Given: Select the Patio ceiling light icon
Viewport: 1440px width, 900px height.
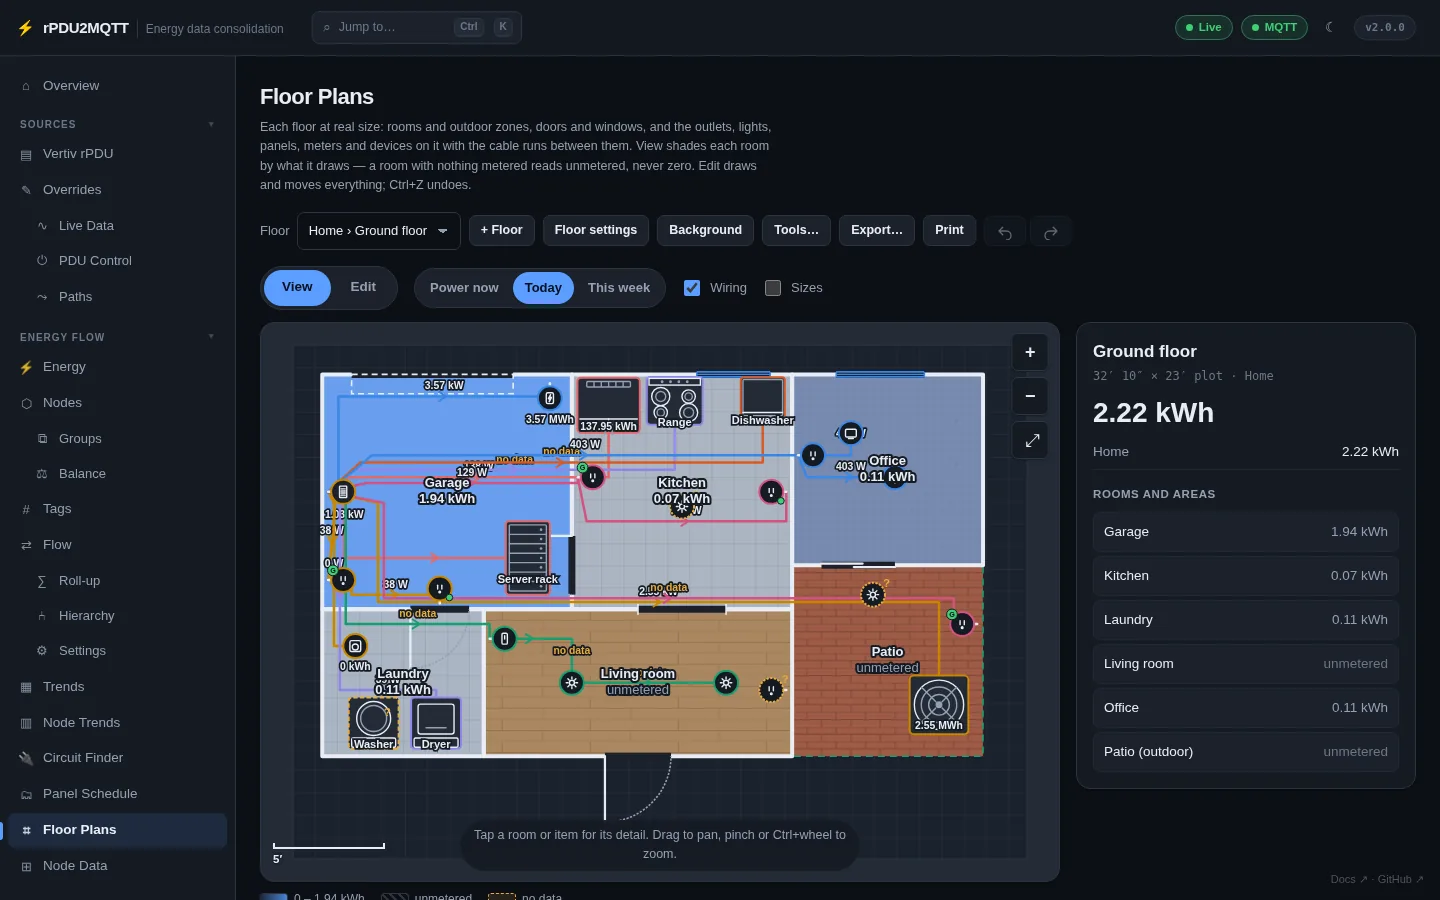Looking at the screenshot, I should tap(872, 595).
